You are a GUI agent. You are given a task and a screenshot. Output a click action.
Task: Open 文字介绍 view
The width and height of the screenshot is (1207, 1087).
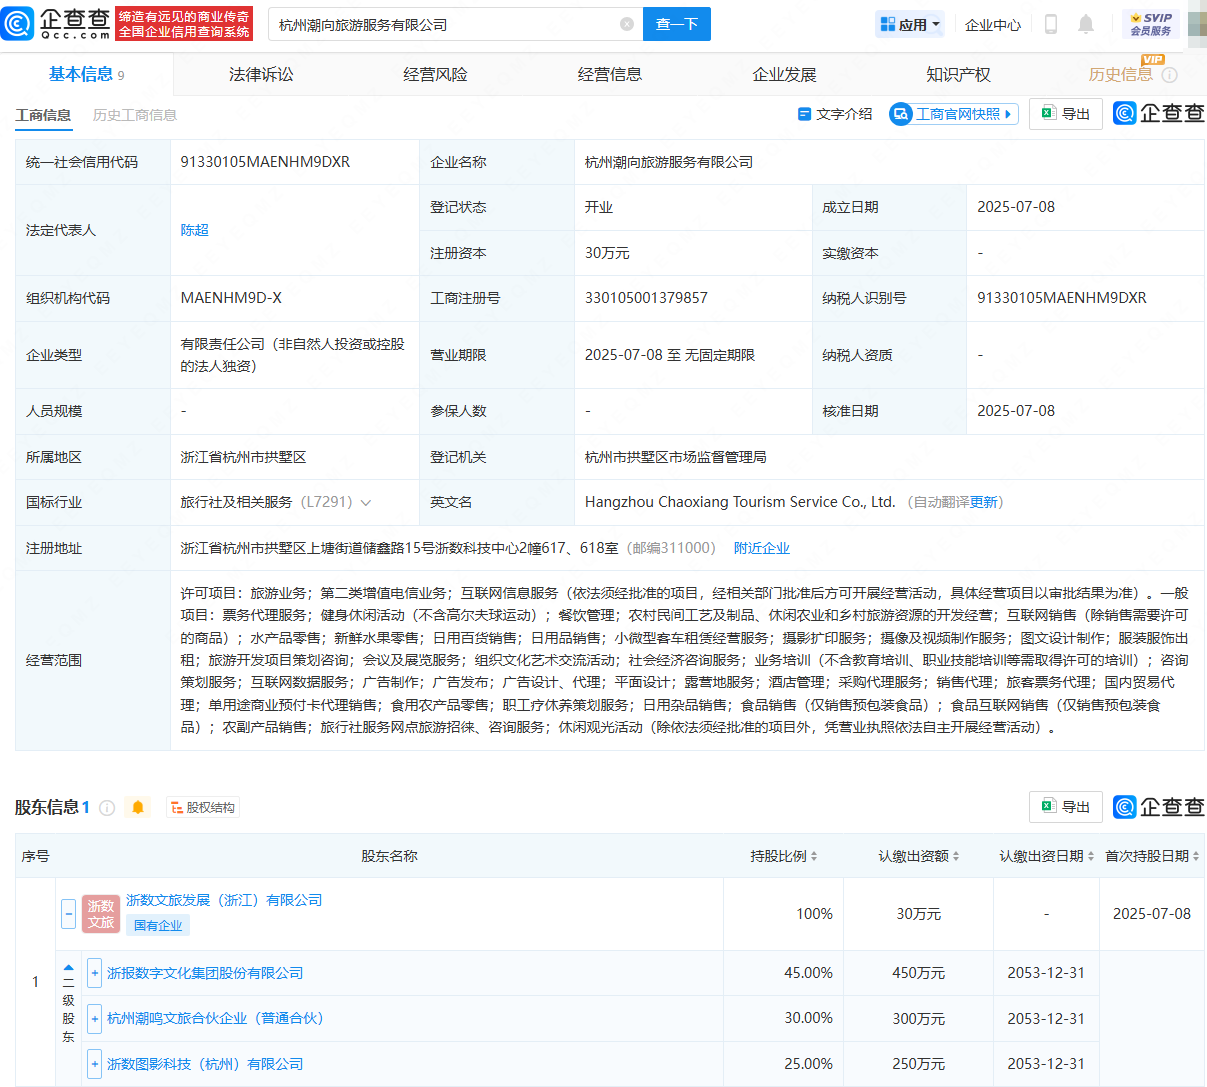835,114
